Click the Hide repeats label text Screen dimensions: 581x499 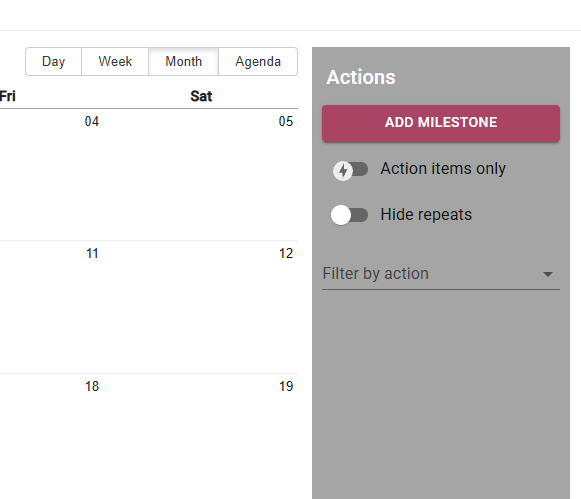coord(426,214)
